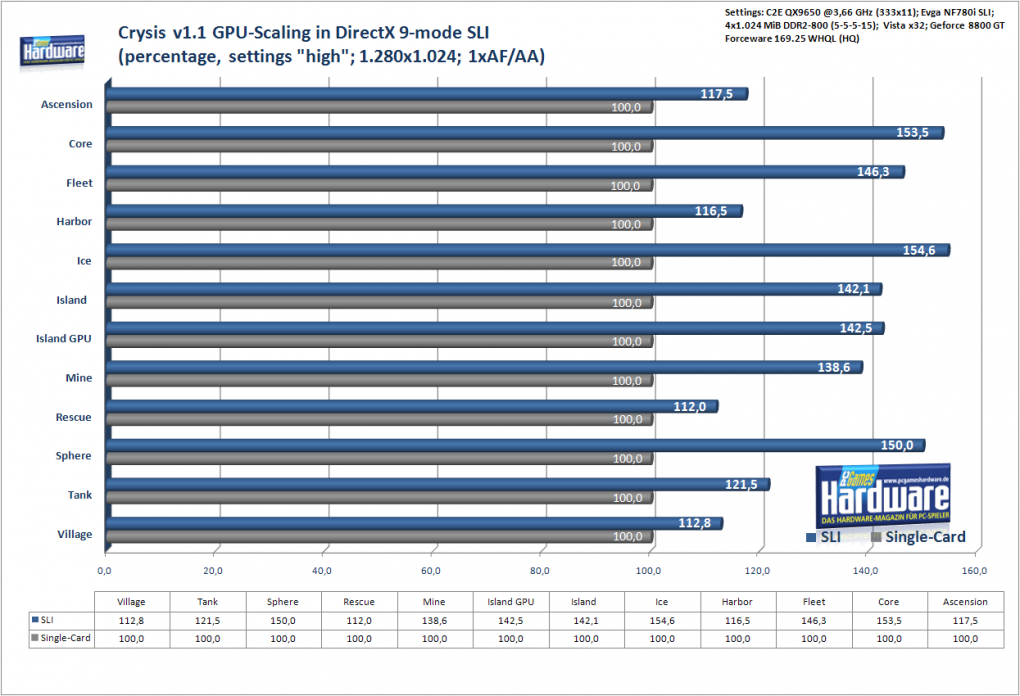The image size is (1020, 696).
Task: Click the '142,1' value on the Island bar
Action: (x=853, y=289)
